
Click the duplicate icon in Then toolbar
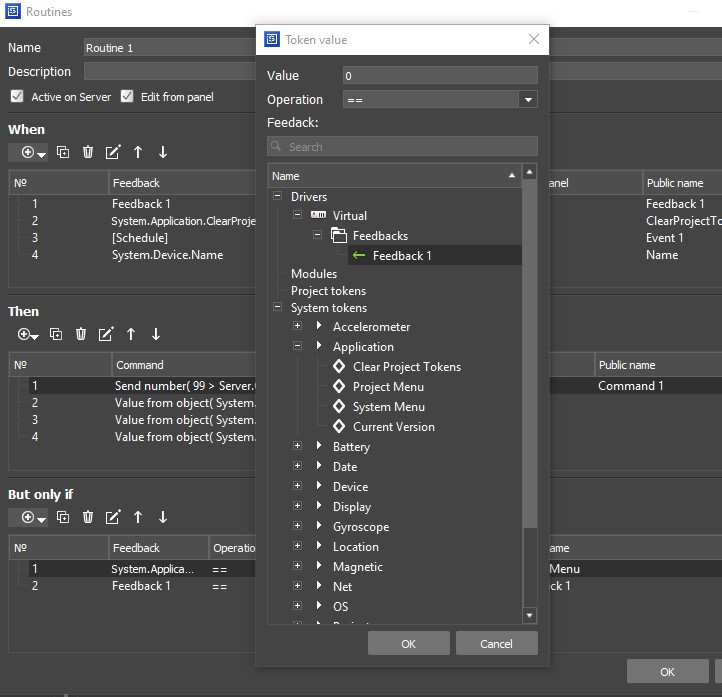click(x=56, y=334)
